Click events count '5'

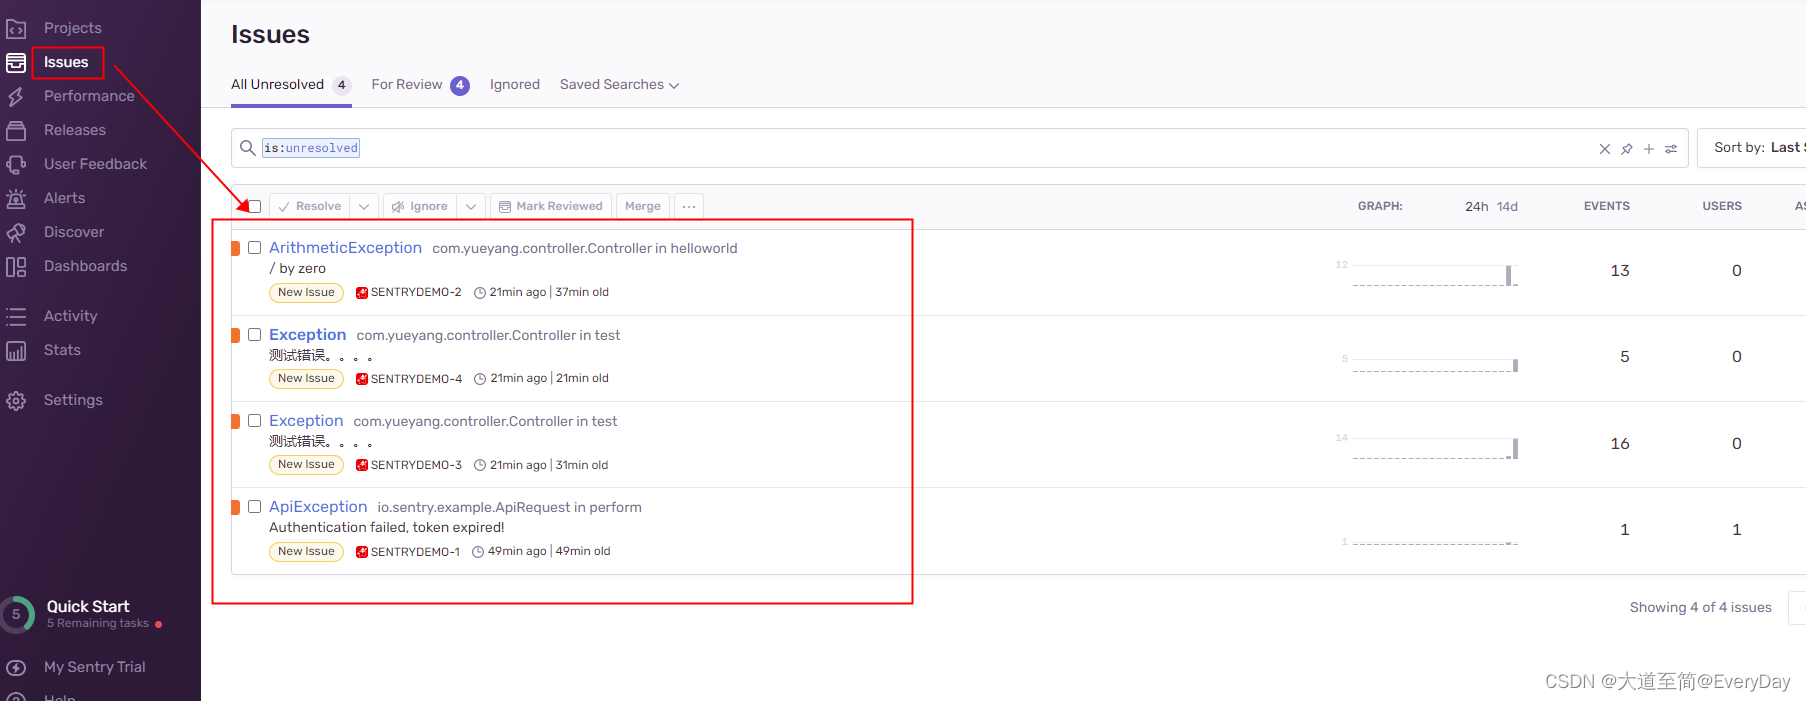coord(1624,357)
